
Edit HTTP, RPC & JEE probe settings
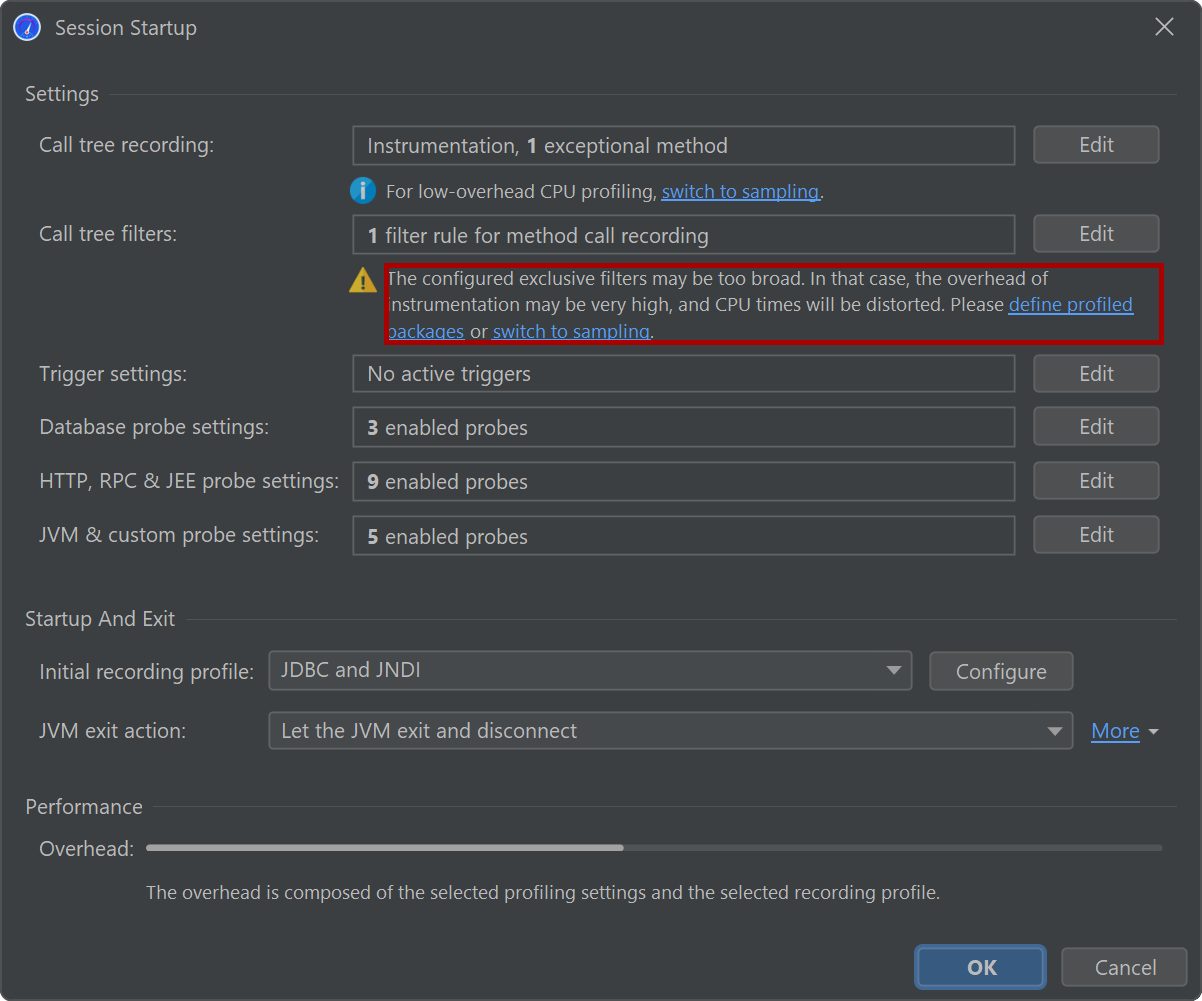pos(1095,481)
